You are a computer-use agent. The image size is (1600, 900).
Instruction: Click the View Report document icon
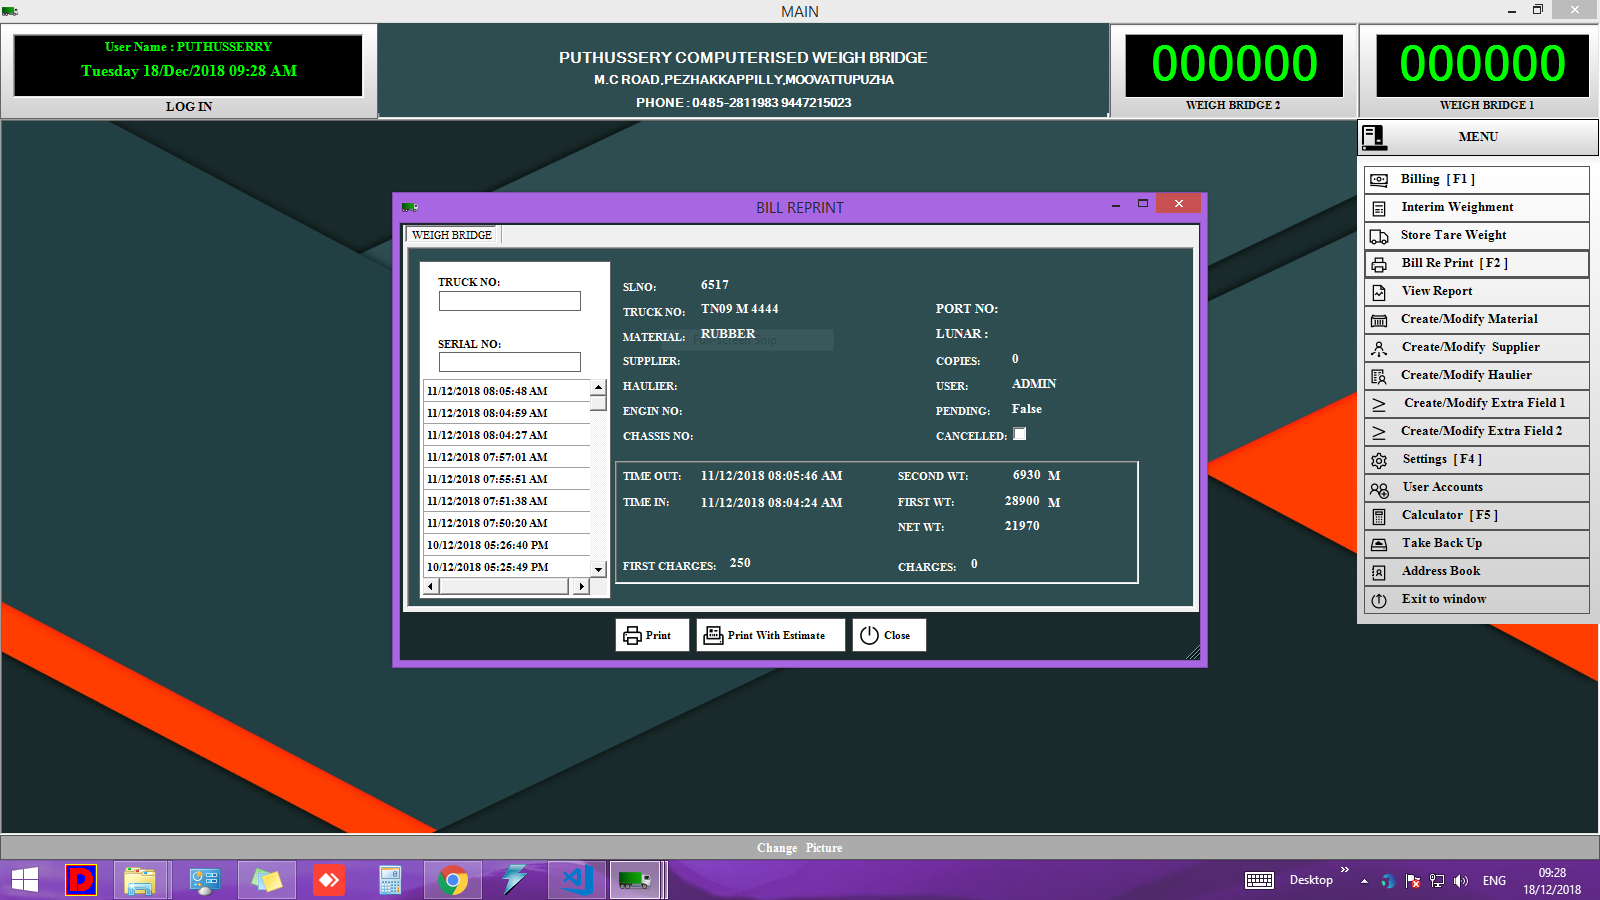coord(1379,292)
